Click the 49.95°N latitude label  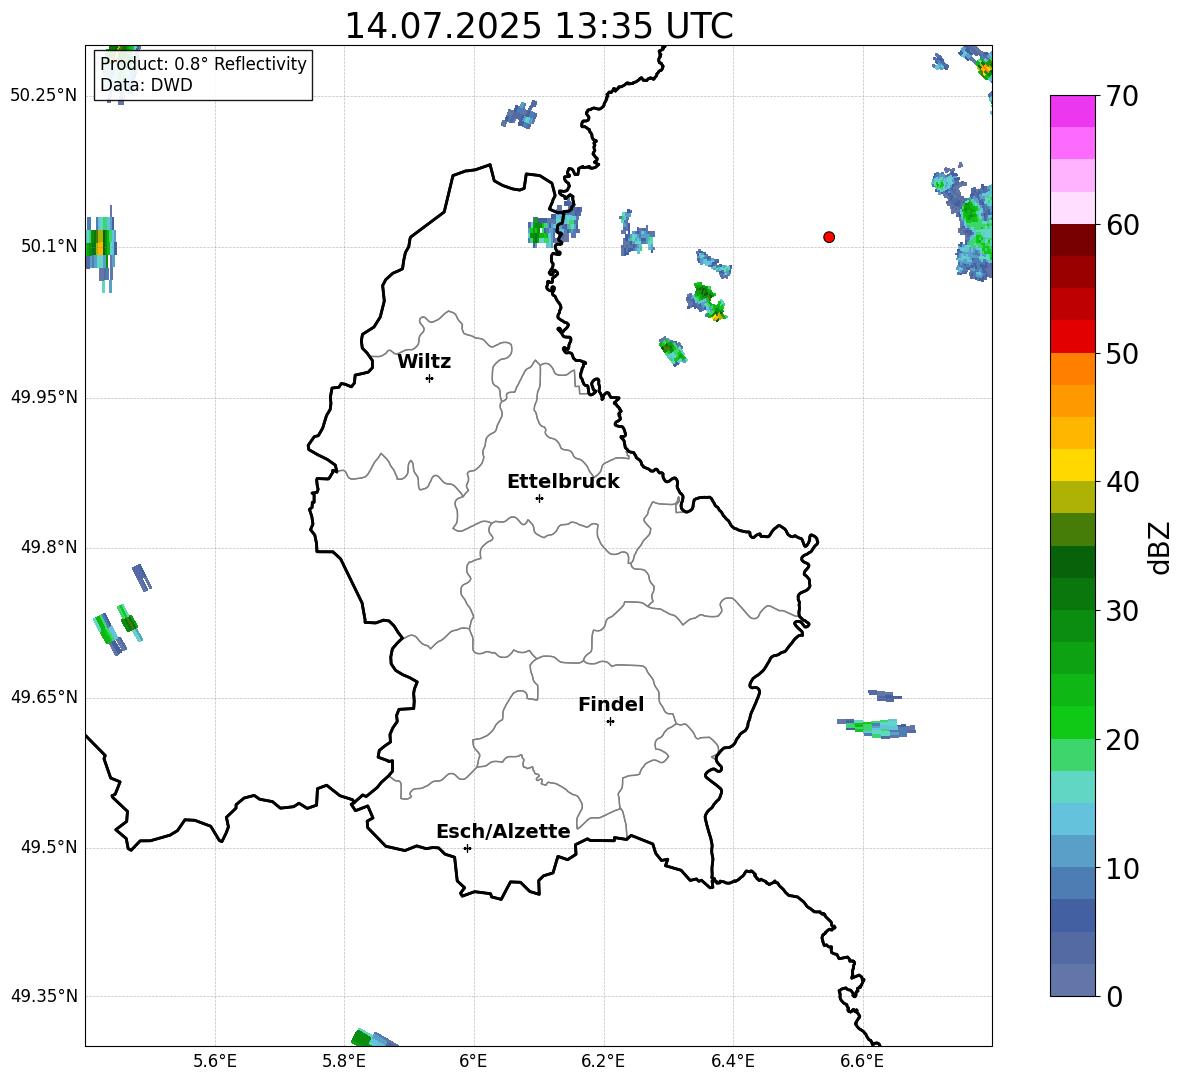click(44, 397)
